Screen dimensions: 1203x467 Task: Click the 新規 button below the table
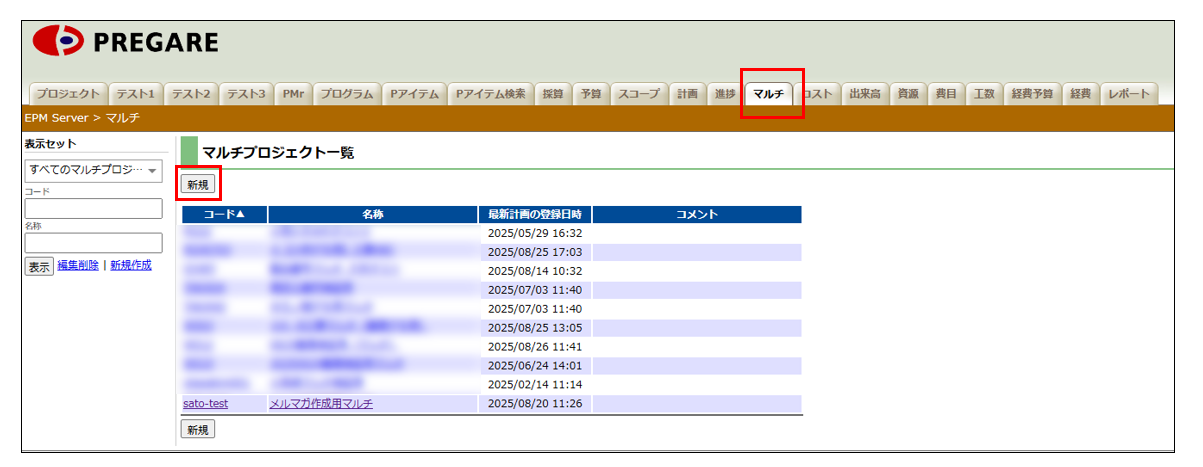click(198, 429)
